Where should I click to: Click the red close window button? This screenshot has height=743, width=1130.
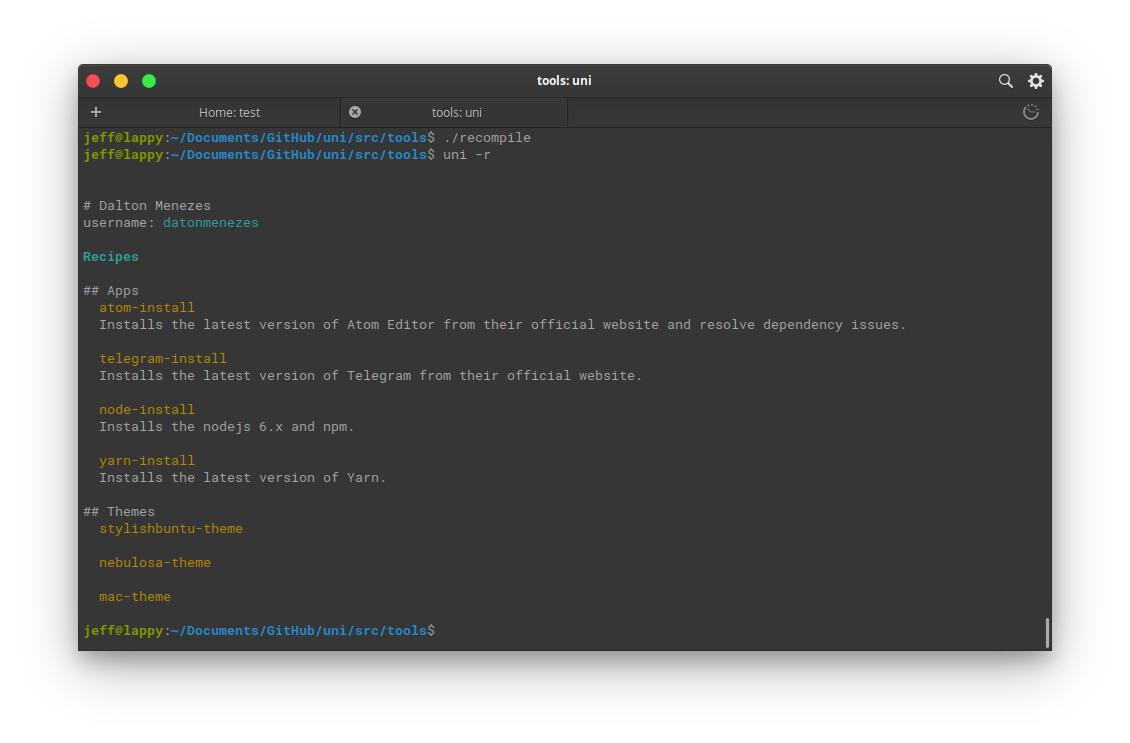click(x=93, y=81)
